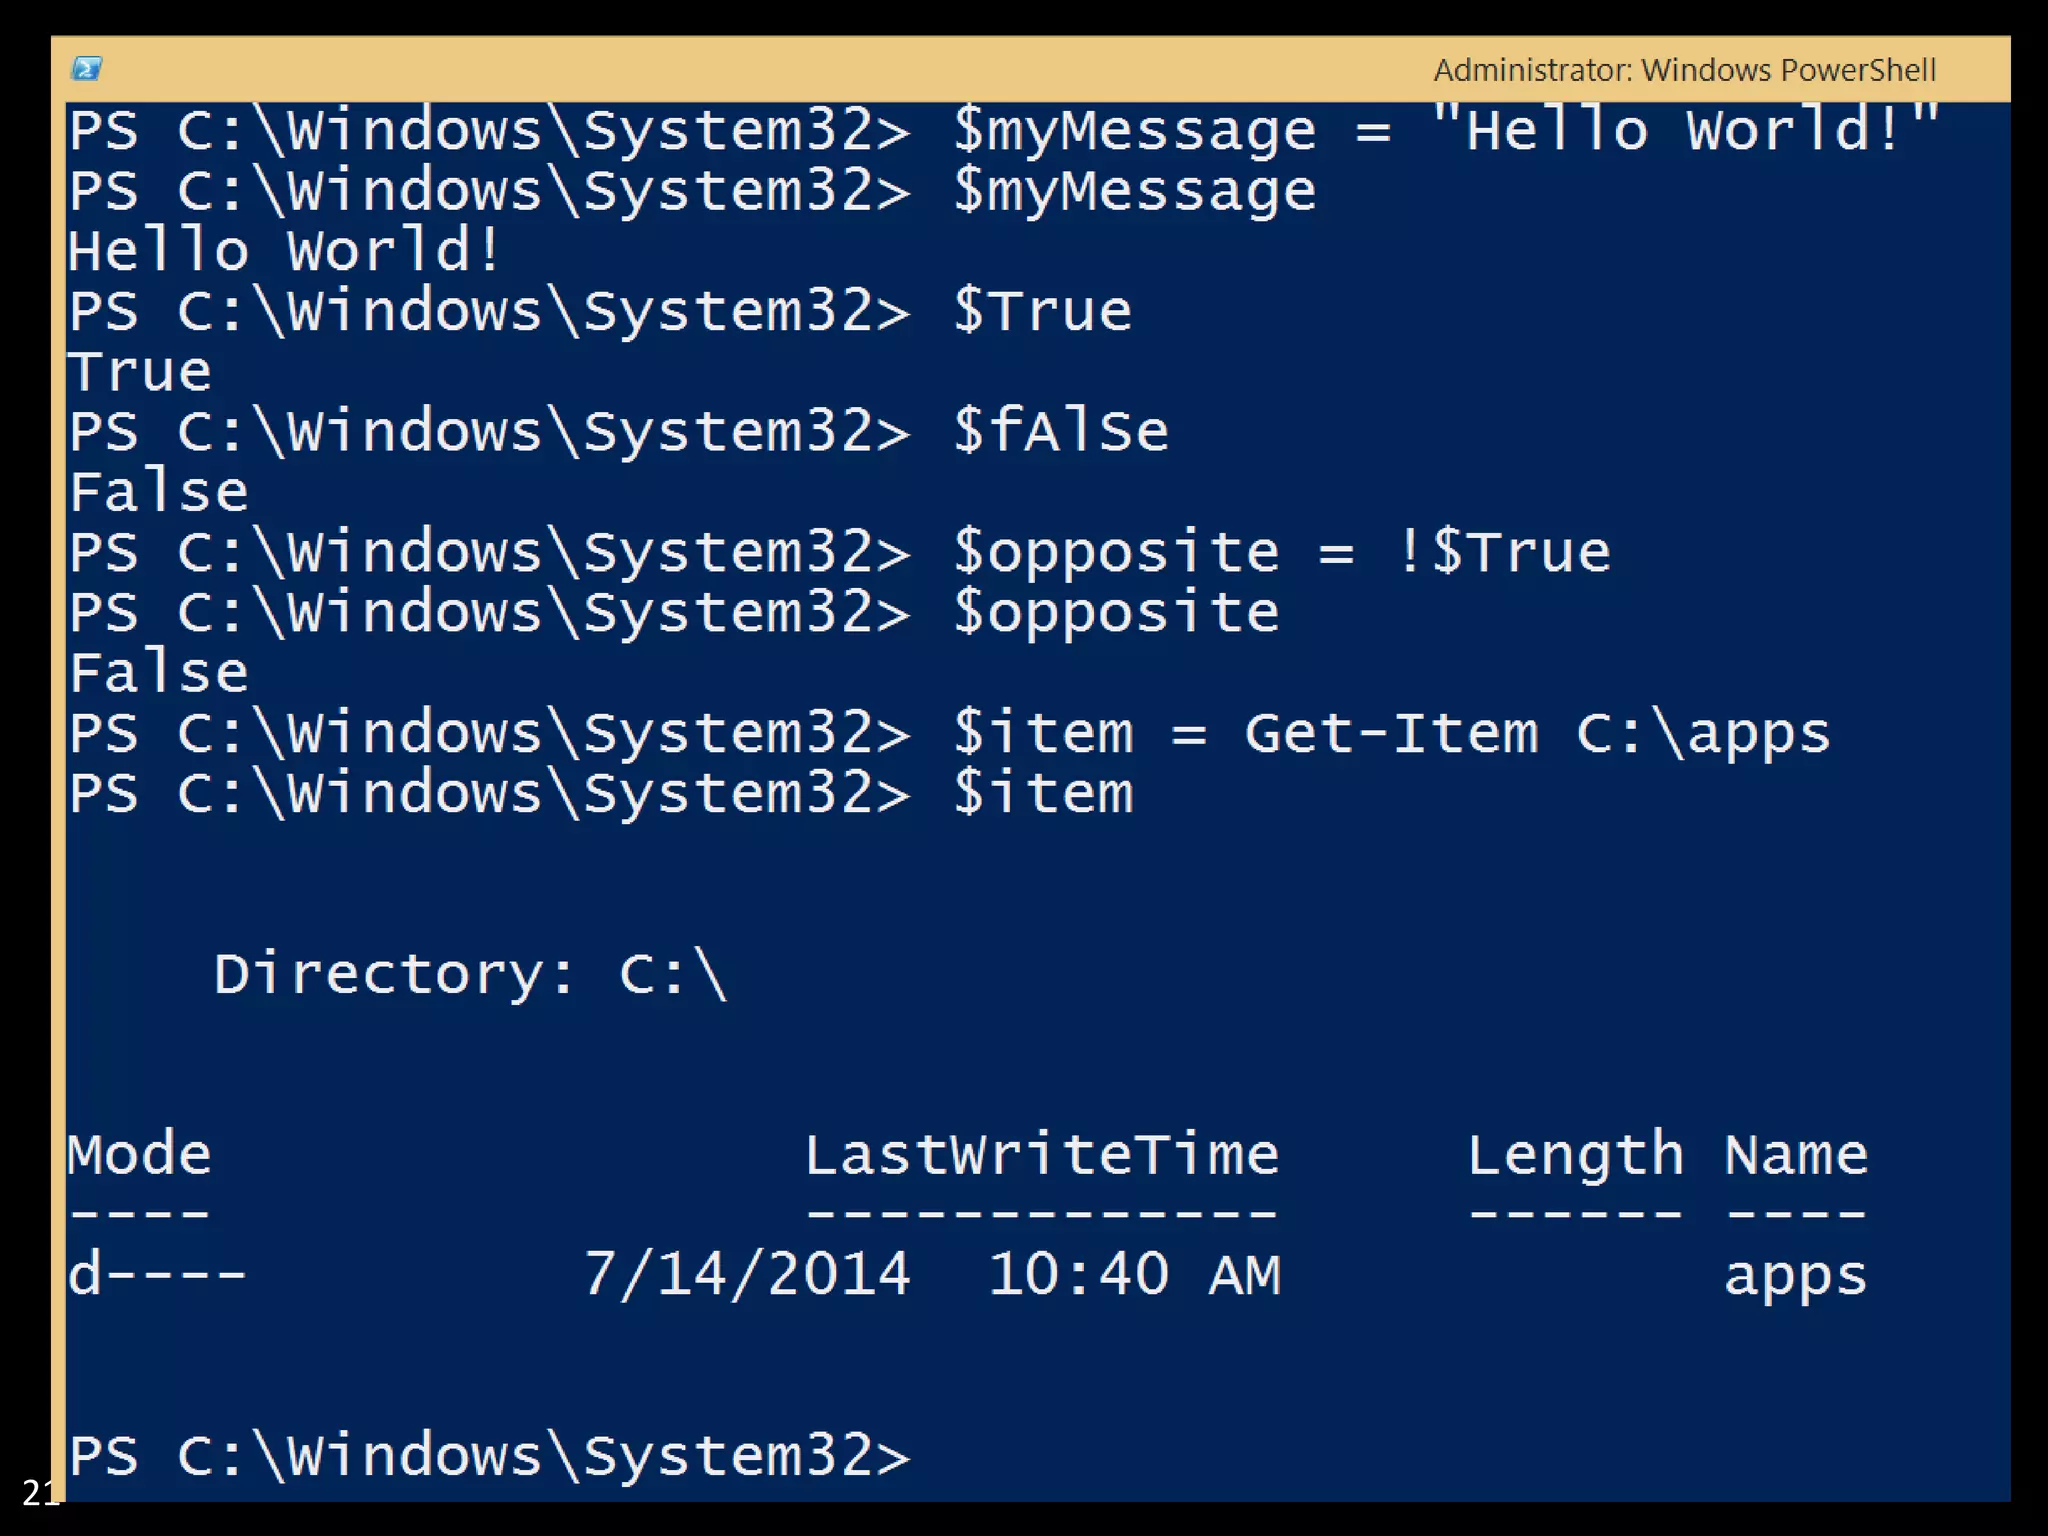Click the PowerShell icon in title bar

(x=87, y=69)
